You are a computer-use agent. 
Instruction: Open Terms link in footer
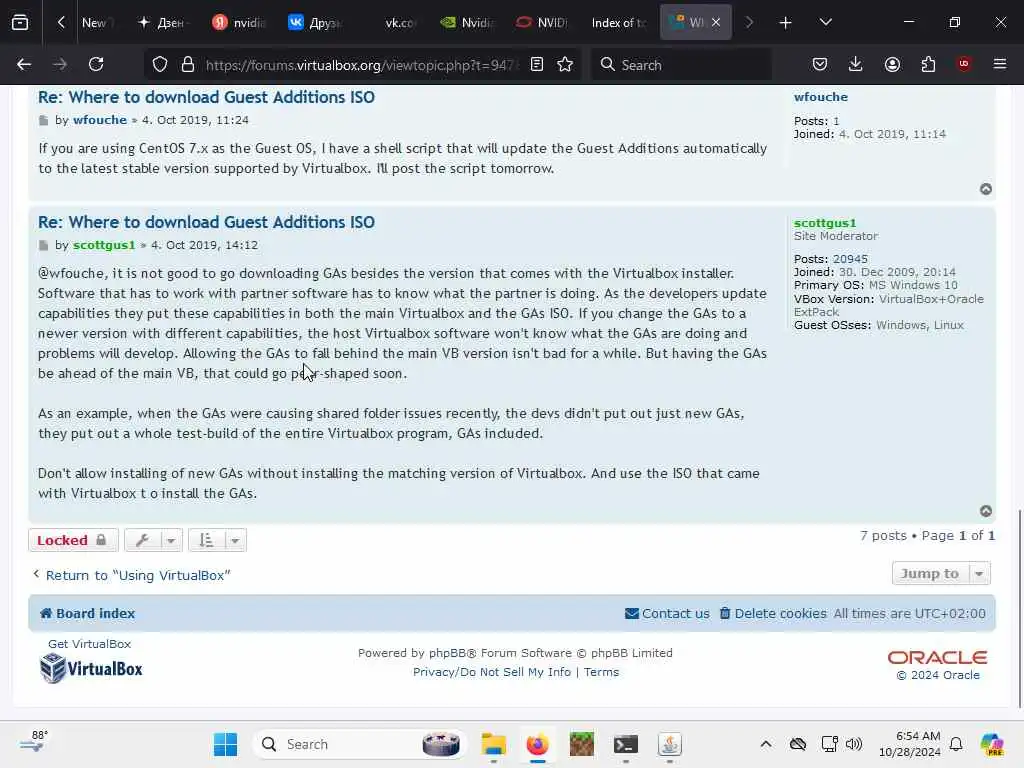(x=601, y=672)
